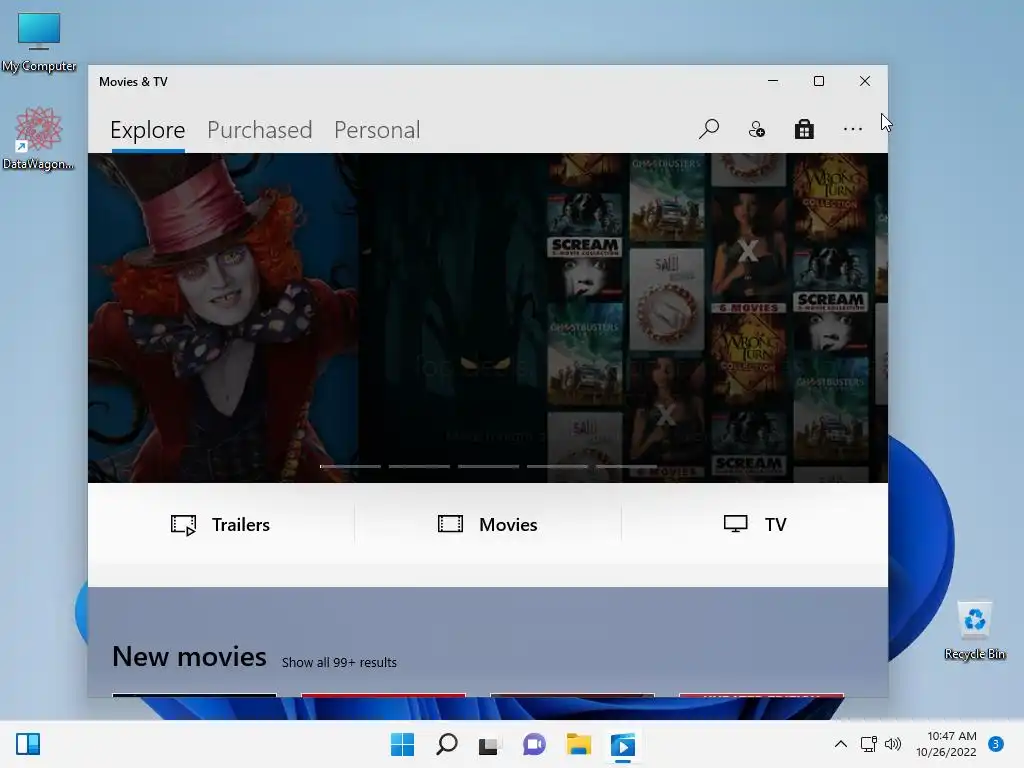Open the network status tray icon
Viewport: 1024px width, 768px height.
(x=869, y=744)
